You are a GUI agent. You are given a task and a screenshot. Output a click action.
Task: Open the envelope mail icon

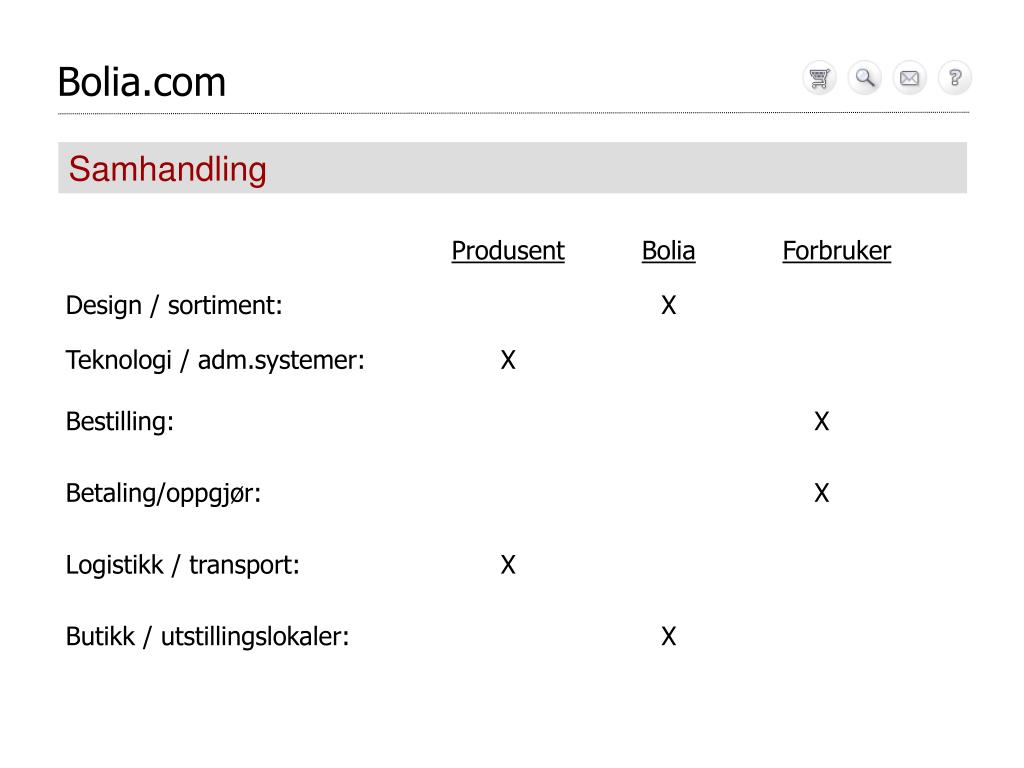tap(910, 78)
